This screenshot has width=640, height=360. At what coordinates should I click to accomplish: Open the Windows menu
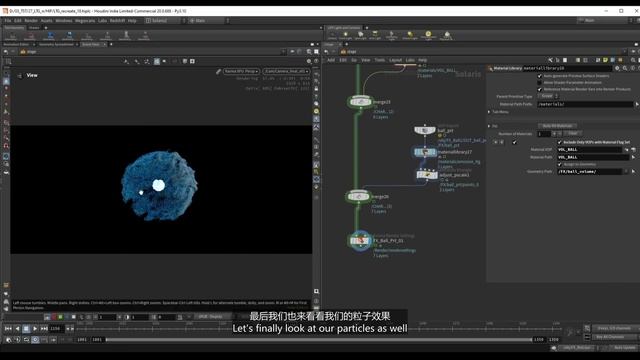63,20
